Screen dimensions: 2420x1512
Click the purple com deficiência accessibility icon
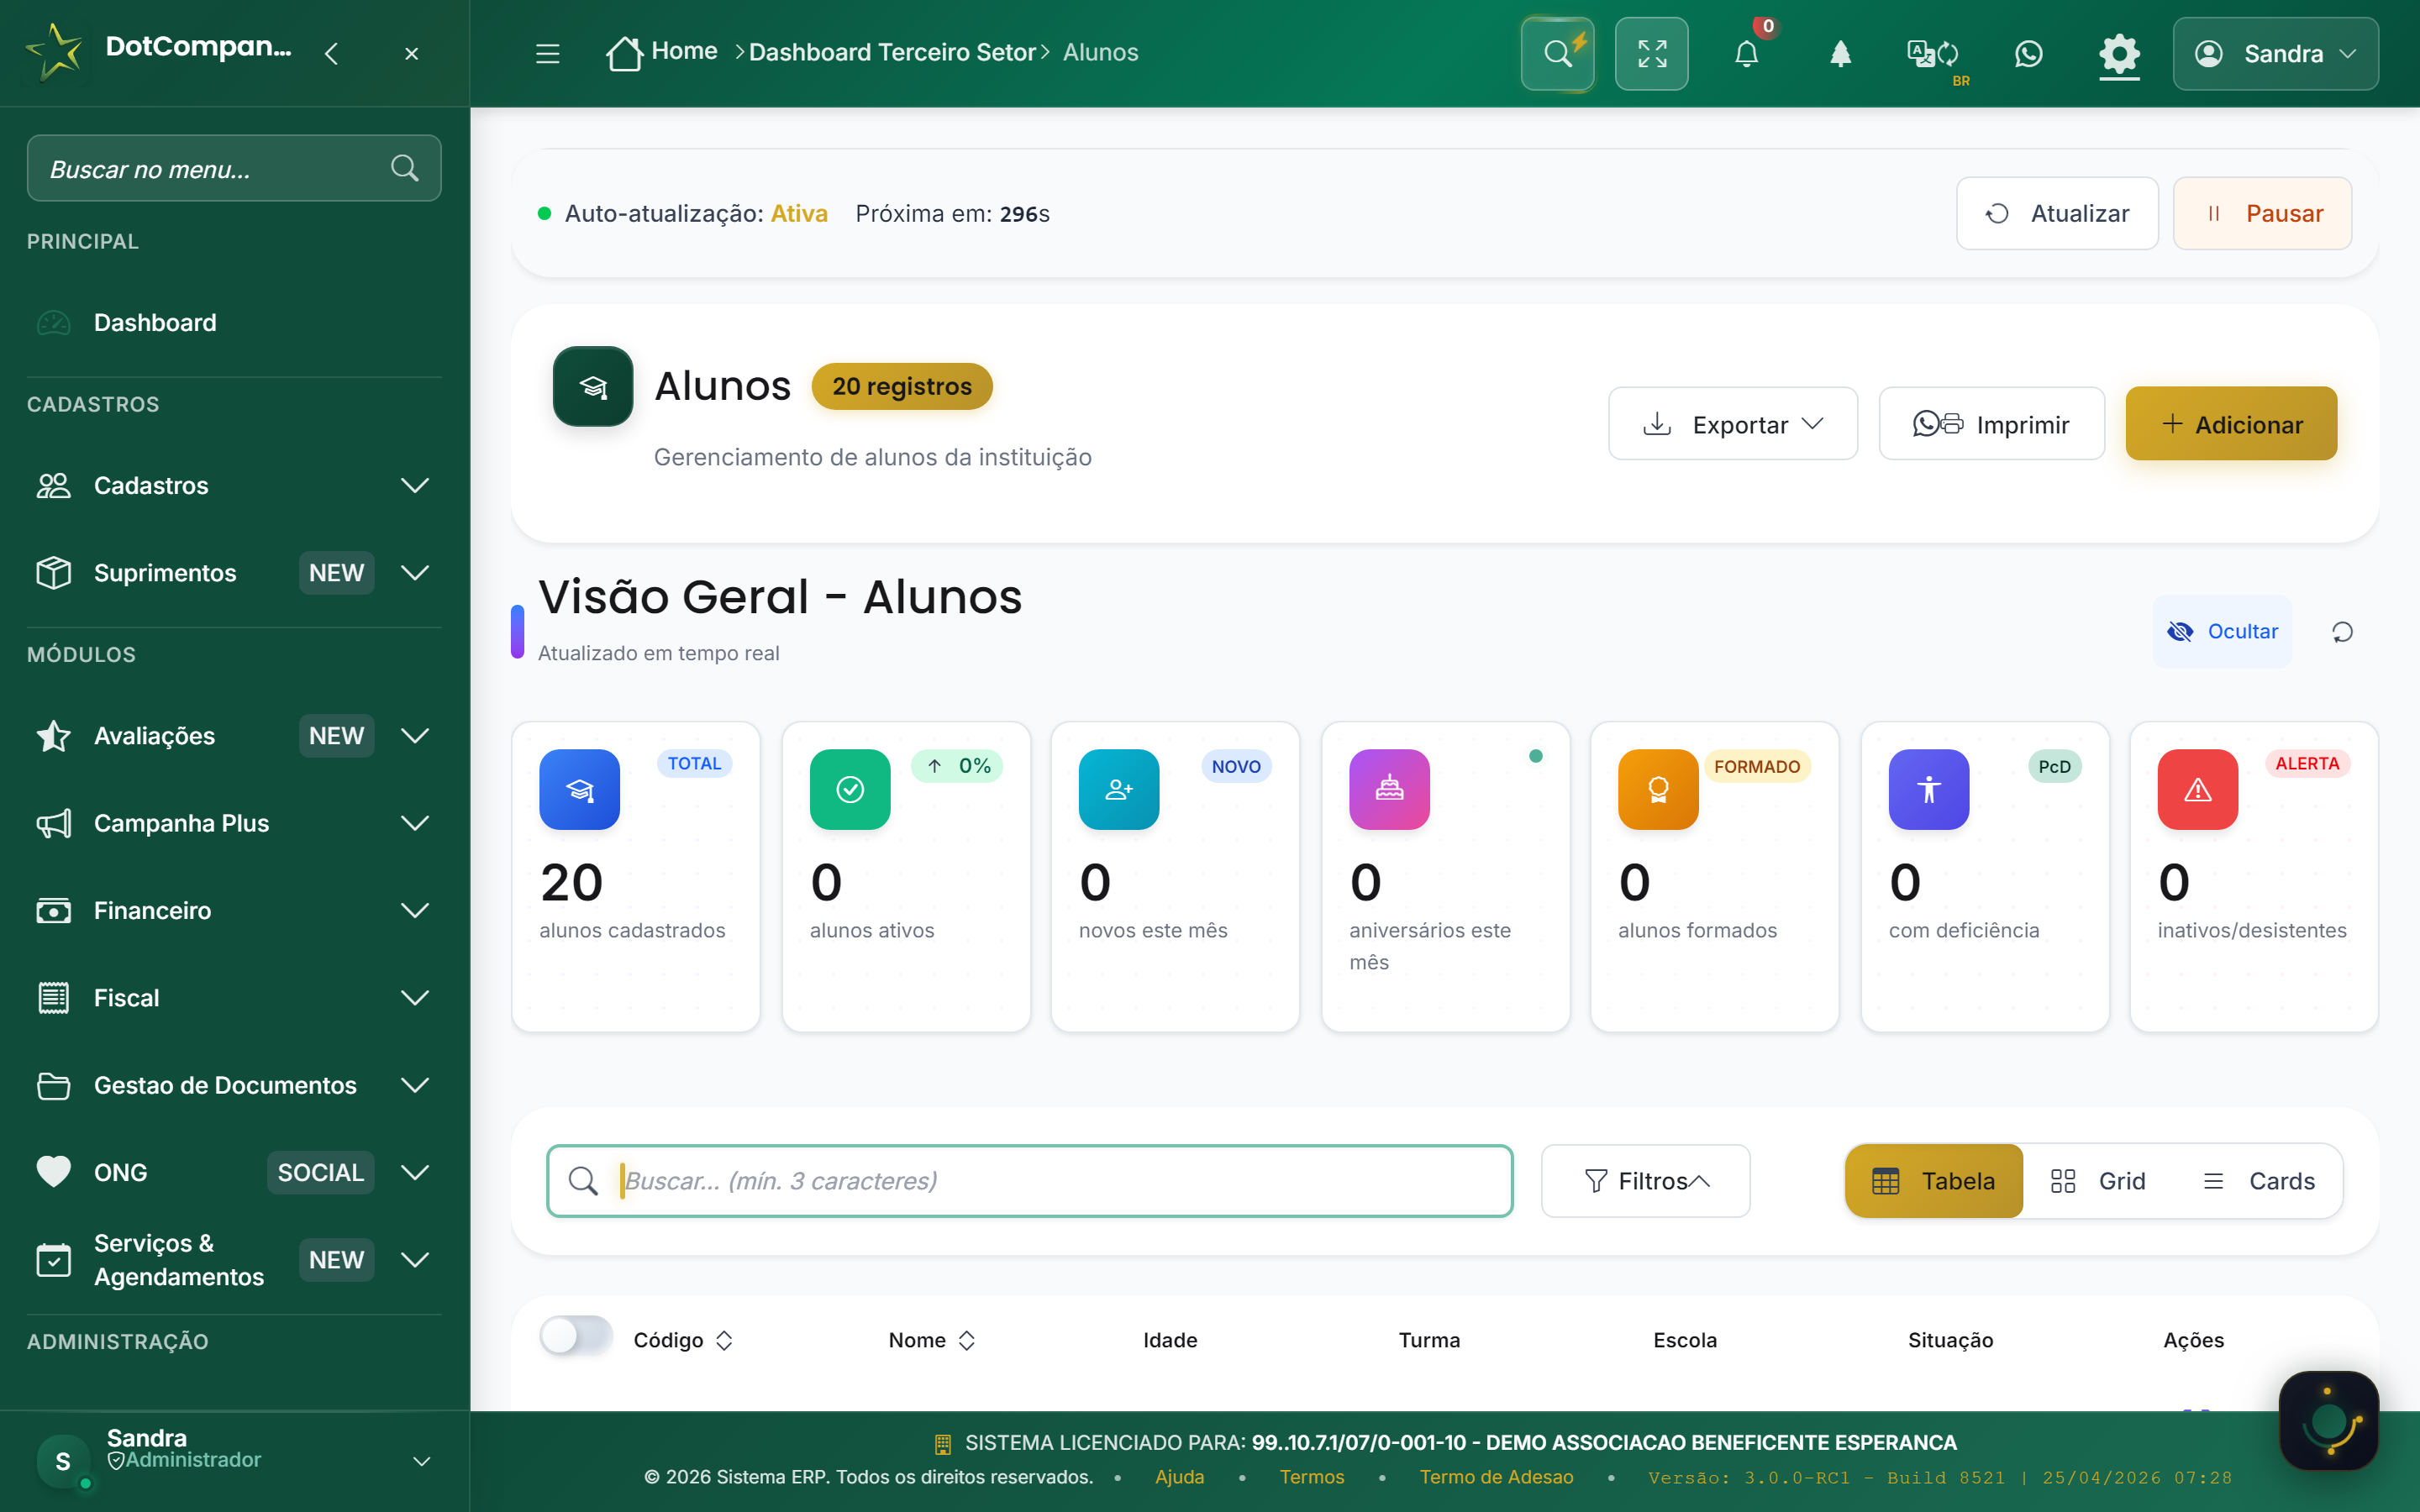pyautogui.click(x=1928, y=789)
